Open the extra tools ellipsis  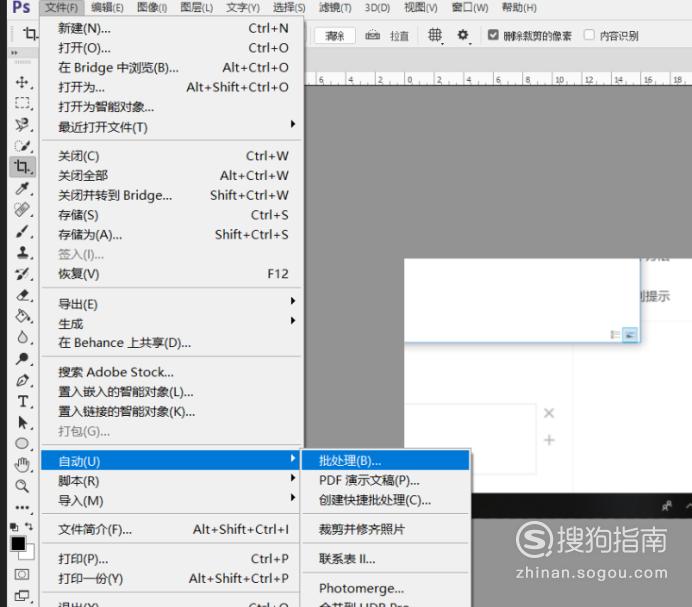(x=22, y=508)
